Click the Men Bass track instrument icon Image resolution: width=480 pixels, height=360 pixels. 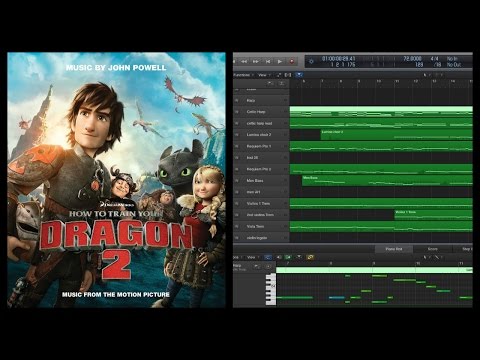click(x=237, y=181)
